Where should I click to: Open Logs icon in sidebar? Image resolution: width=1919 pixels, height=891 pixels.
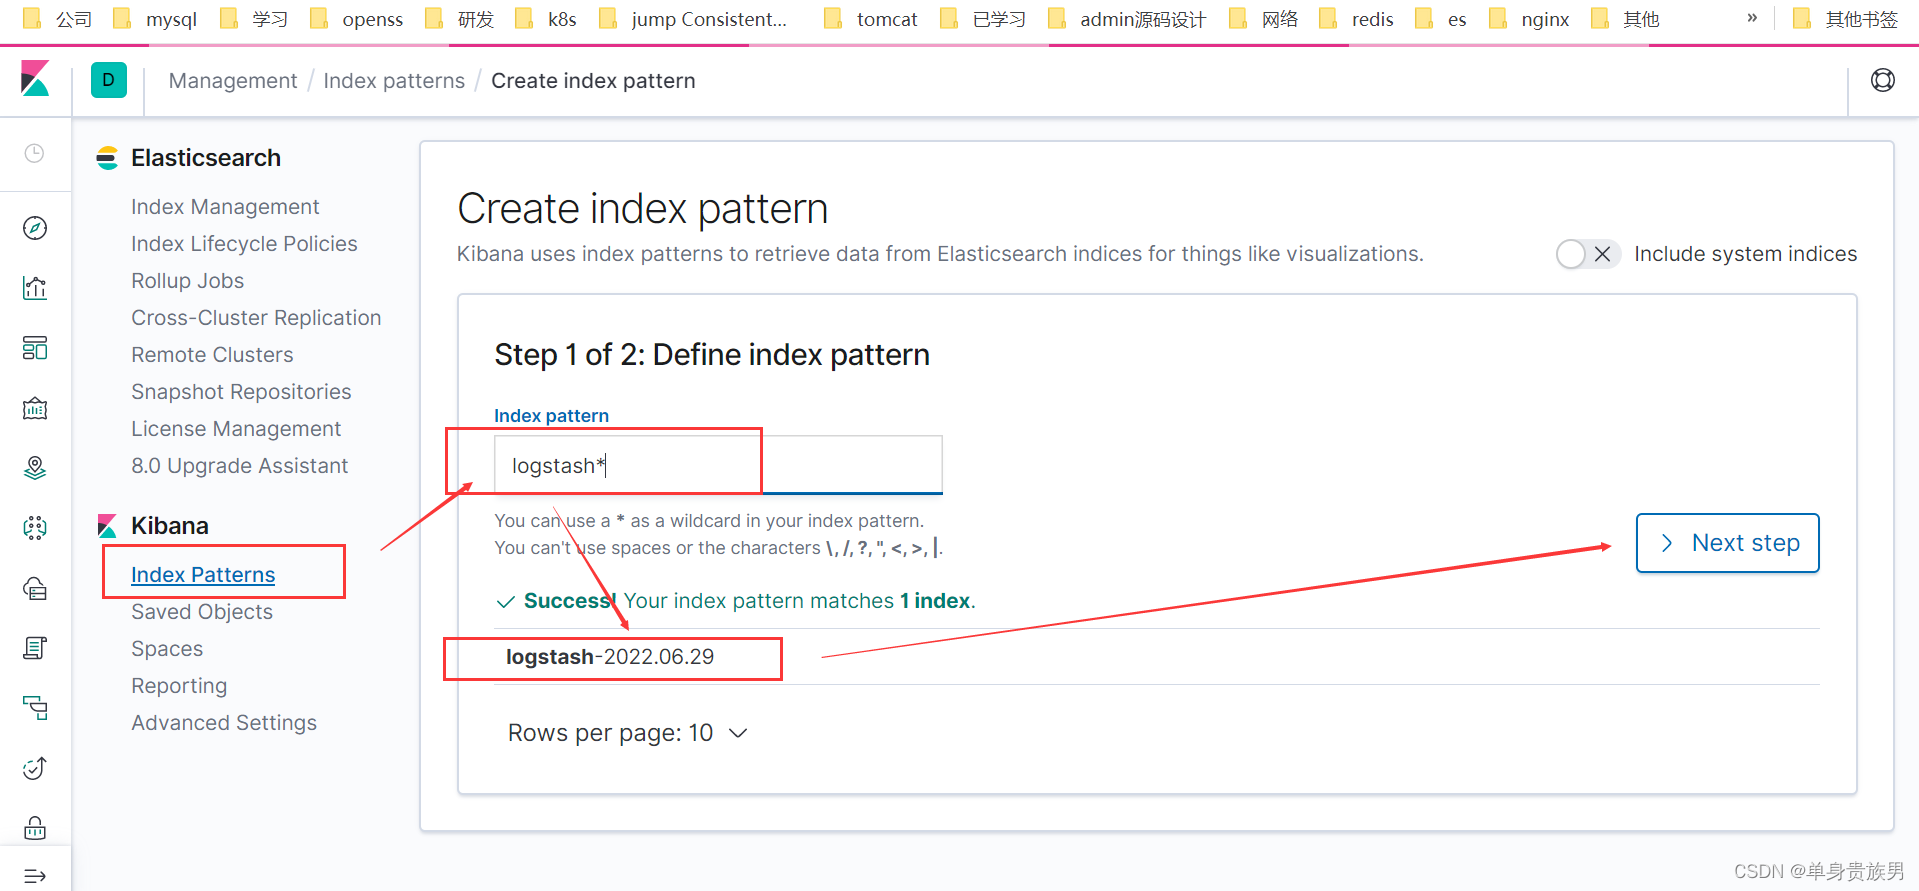pos(35,648)
